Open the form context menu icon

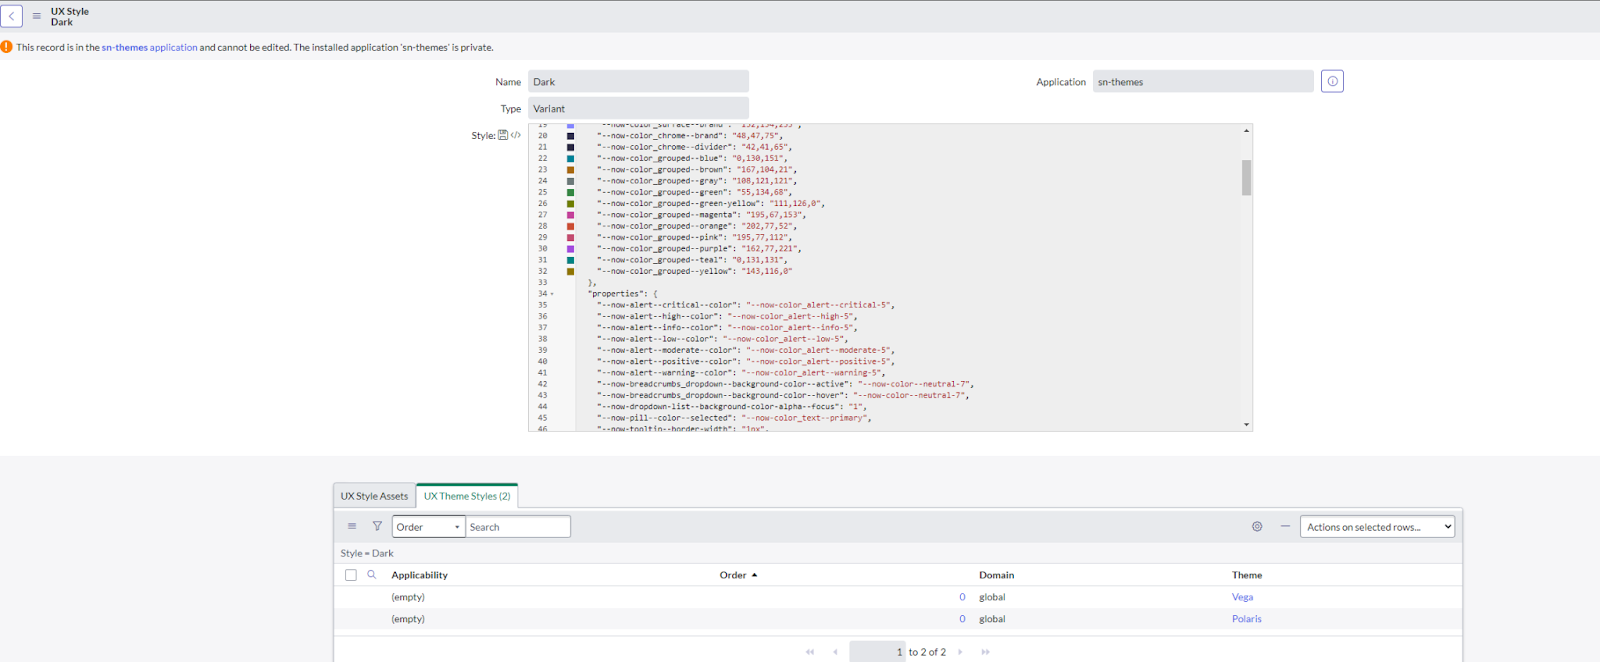pos(37,16)
